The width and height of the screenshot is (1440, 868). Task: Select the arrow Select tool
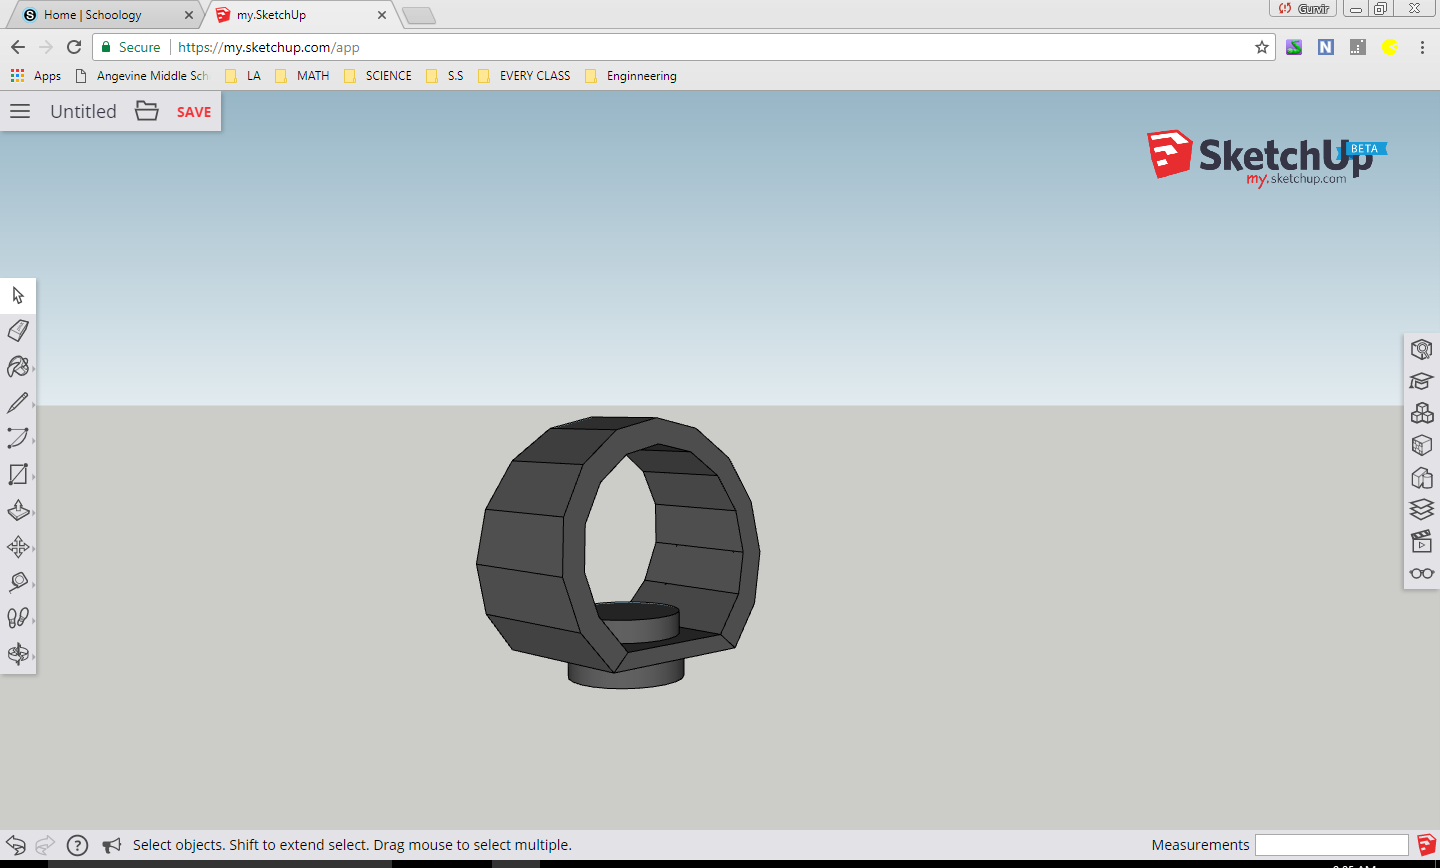click(x=18, y=295)
